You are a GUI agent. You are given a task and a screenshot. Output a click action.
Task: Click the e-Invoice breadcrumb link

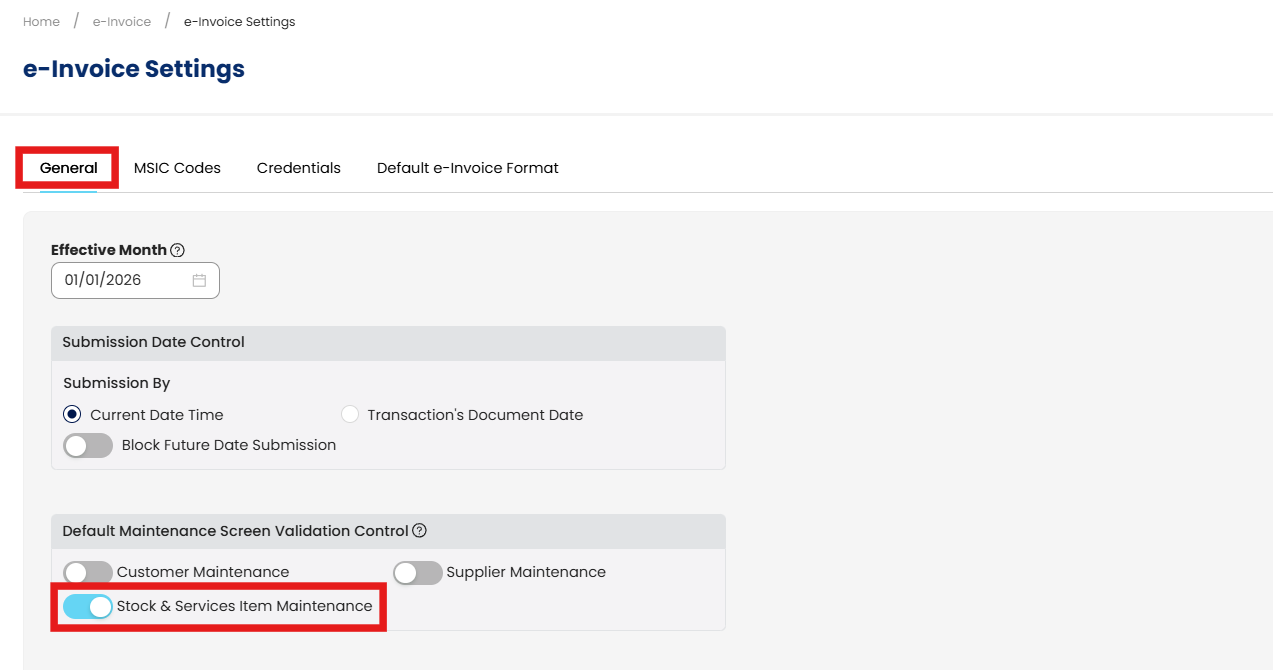pos(121,22)
